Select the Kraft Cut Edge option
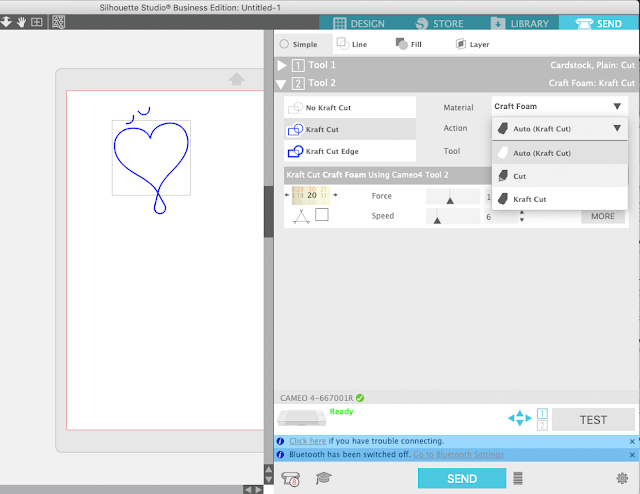Viewport: 640px width, 494px height. tap(350, 151)
